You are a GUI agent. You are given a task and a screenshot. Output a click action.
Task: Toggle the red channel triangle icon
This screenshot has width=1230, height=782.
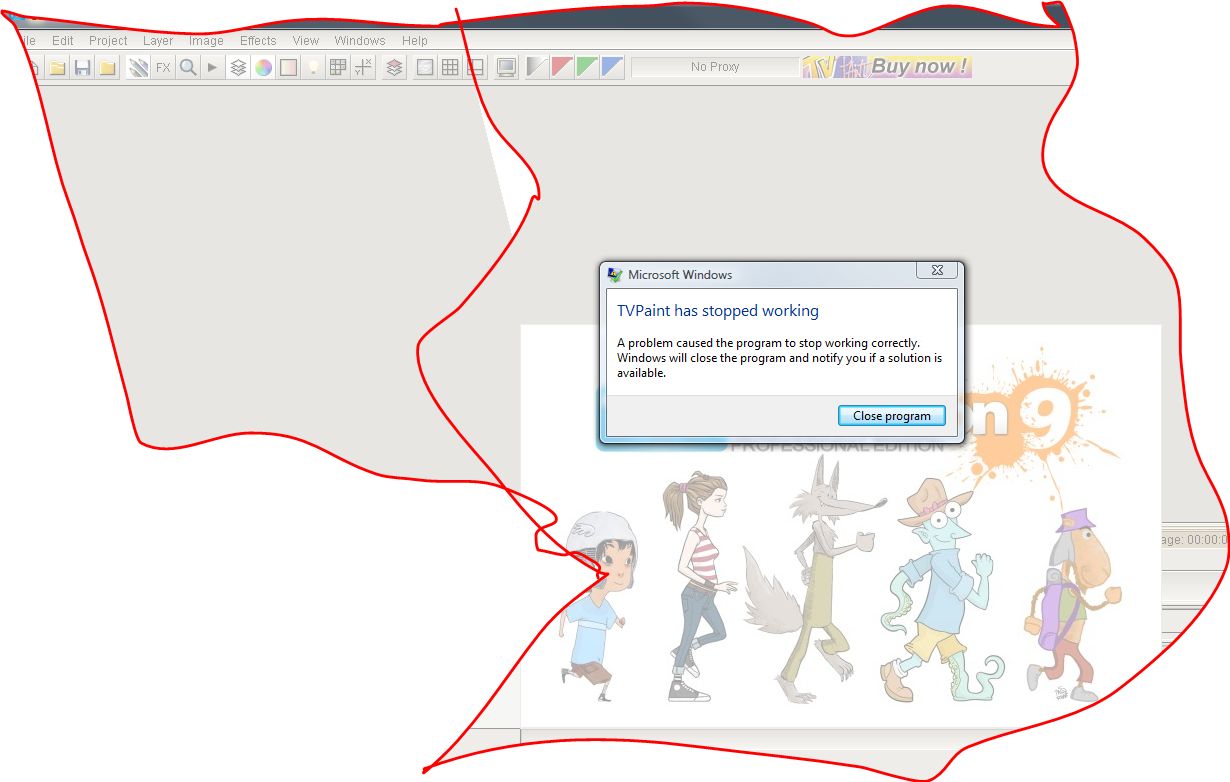[x=562, y=67]
